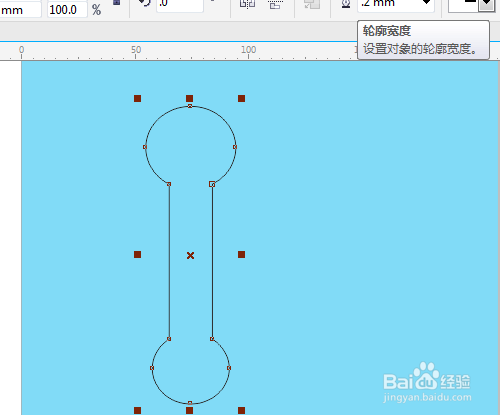Select the right node of the lower circle
This screenshot has height=415, width=500.
point(229,368)
